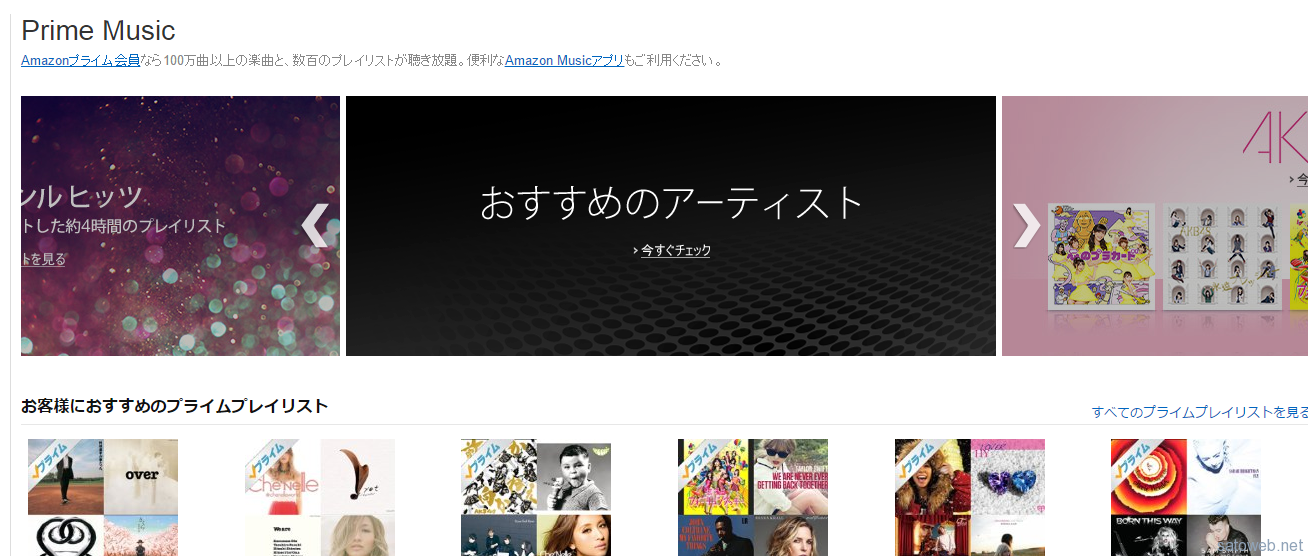
Task: Click the おすすめのアーティスト banner title
Action: 671,203
